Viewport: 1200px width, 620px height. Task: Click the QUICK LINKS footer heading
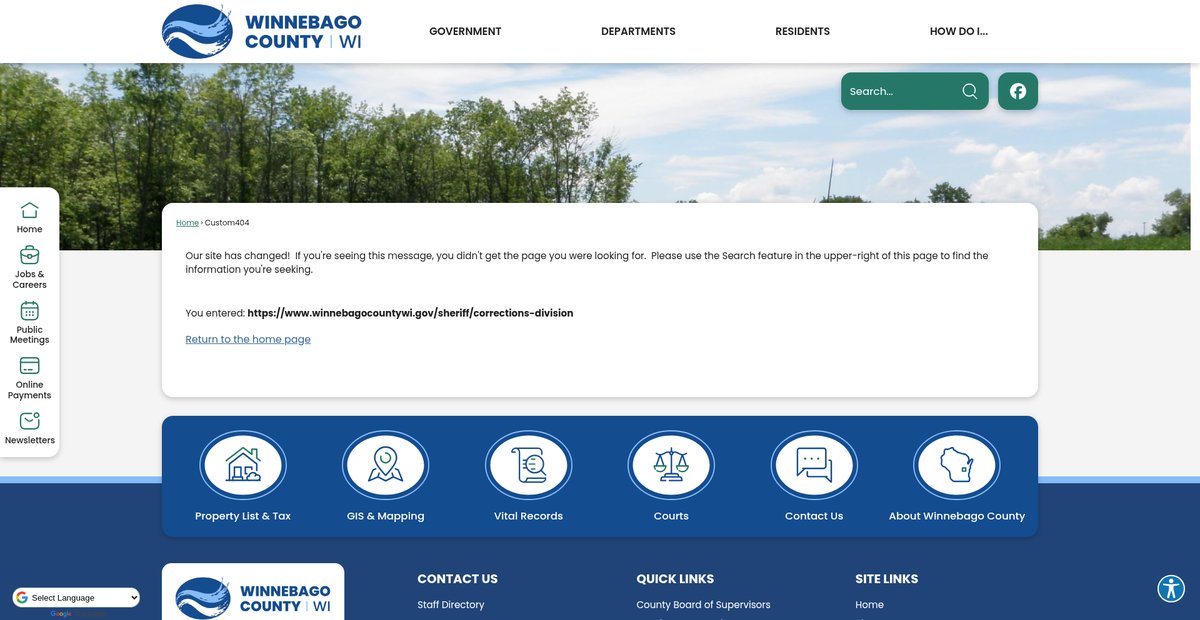point(675,579)
